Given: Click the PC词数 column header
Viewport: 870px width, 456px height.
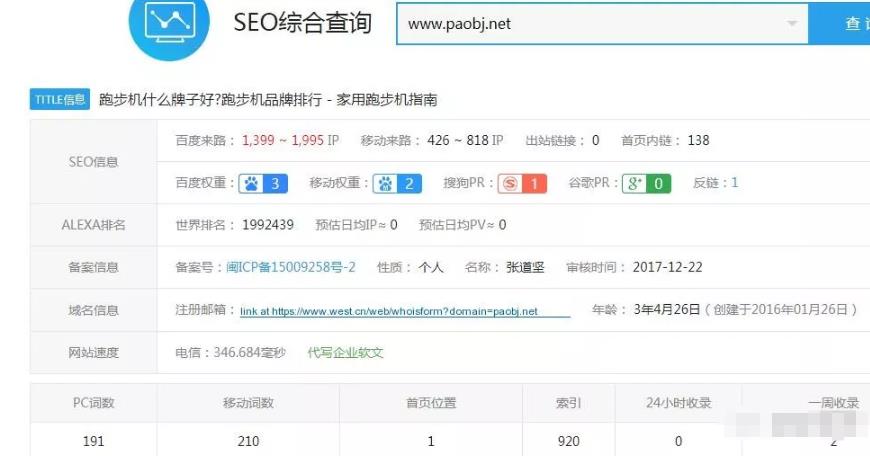Looking at the screenshot, I should 93,403.
